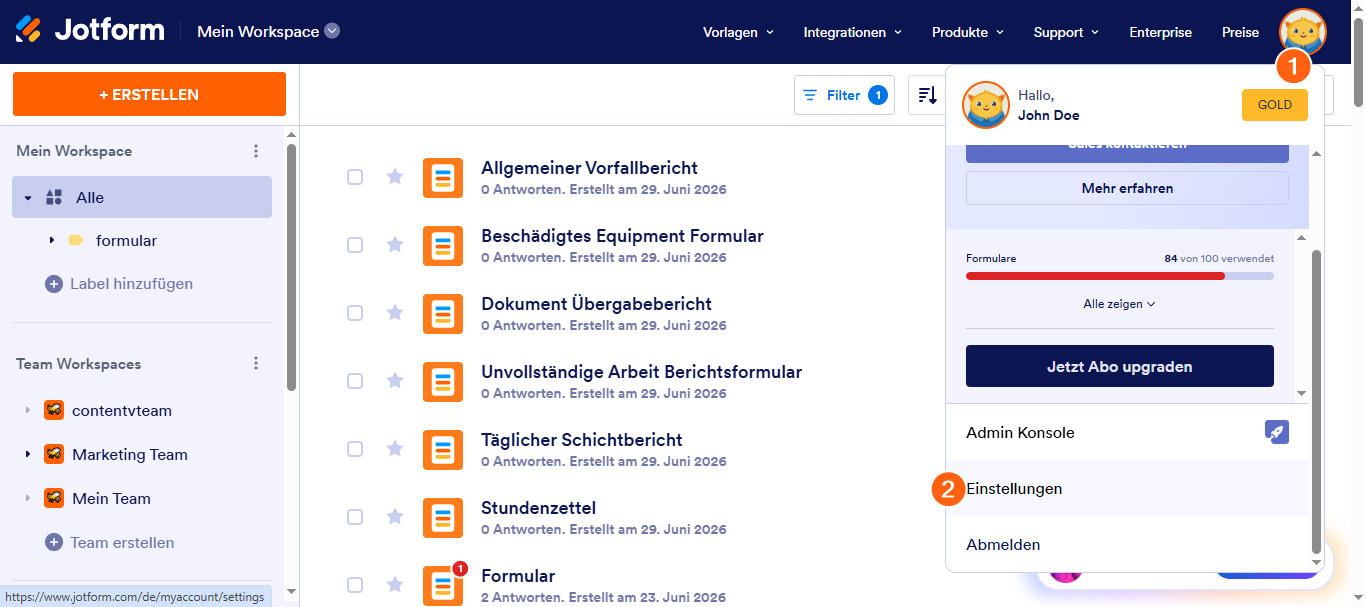The height and width of the screenshot is (607, 1366).
Task: Click the Mehr erfahren button
Action: tap(1127, 188)
